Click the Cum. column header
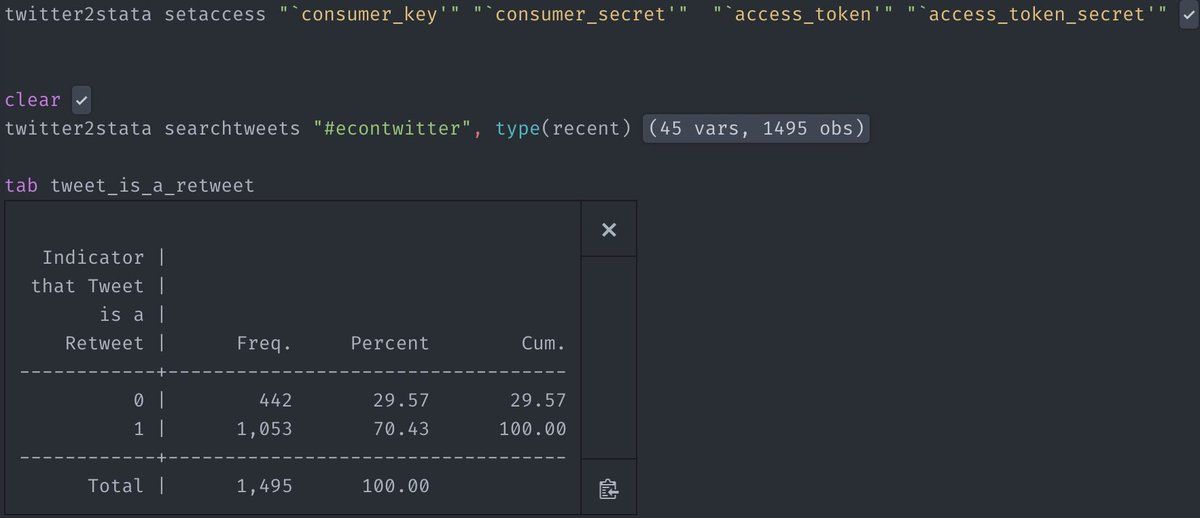This screenshot has width=1200, height=518. pos(543,343)
